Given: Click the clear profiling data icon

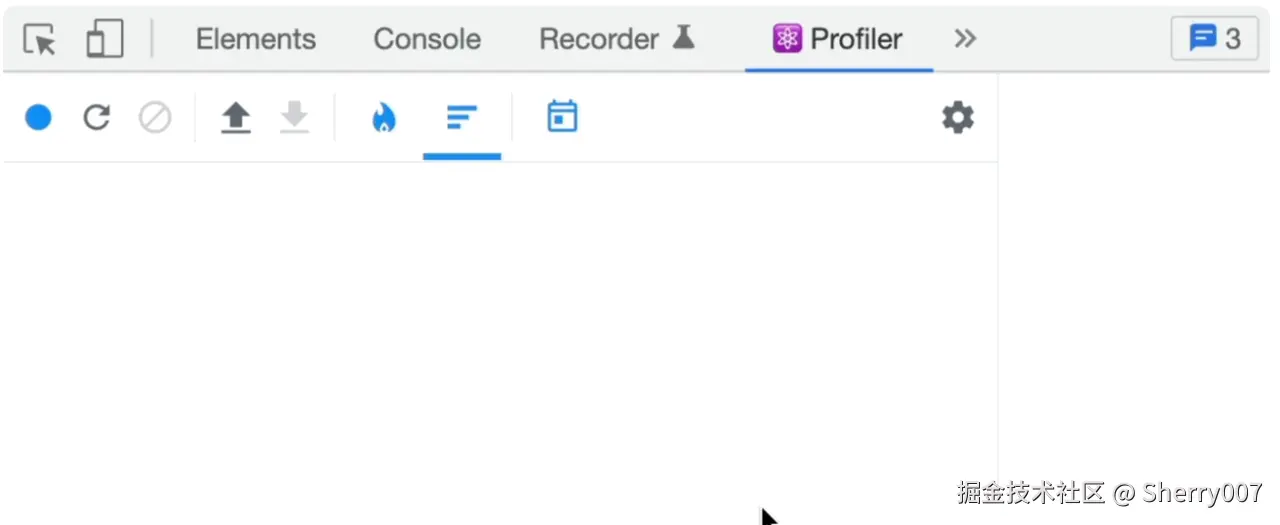Looking at the screenshot, I should click(x=155, y=118).
